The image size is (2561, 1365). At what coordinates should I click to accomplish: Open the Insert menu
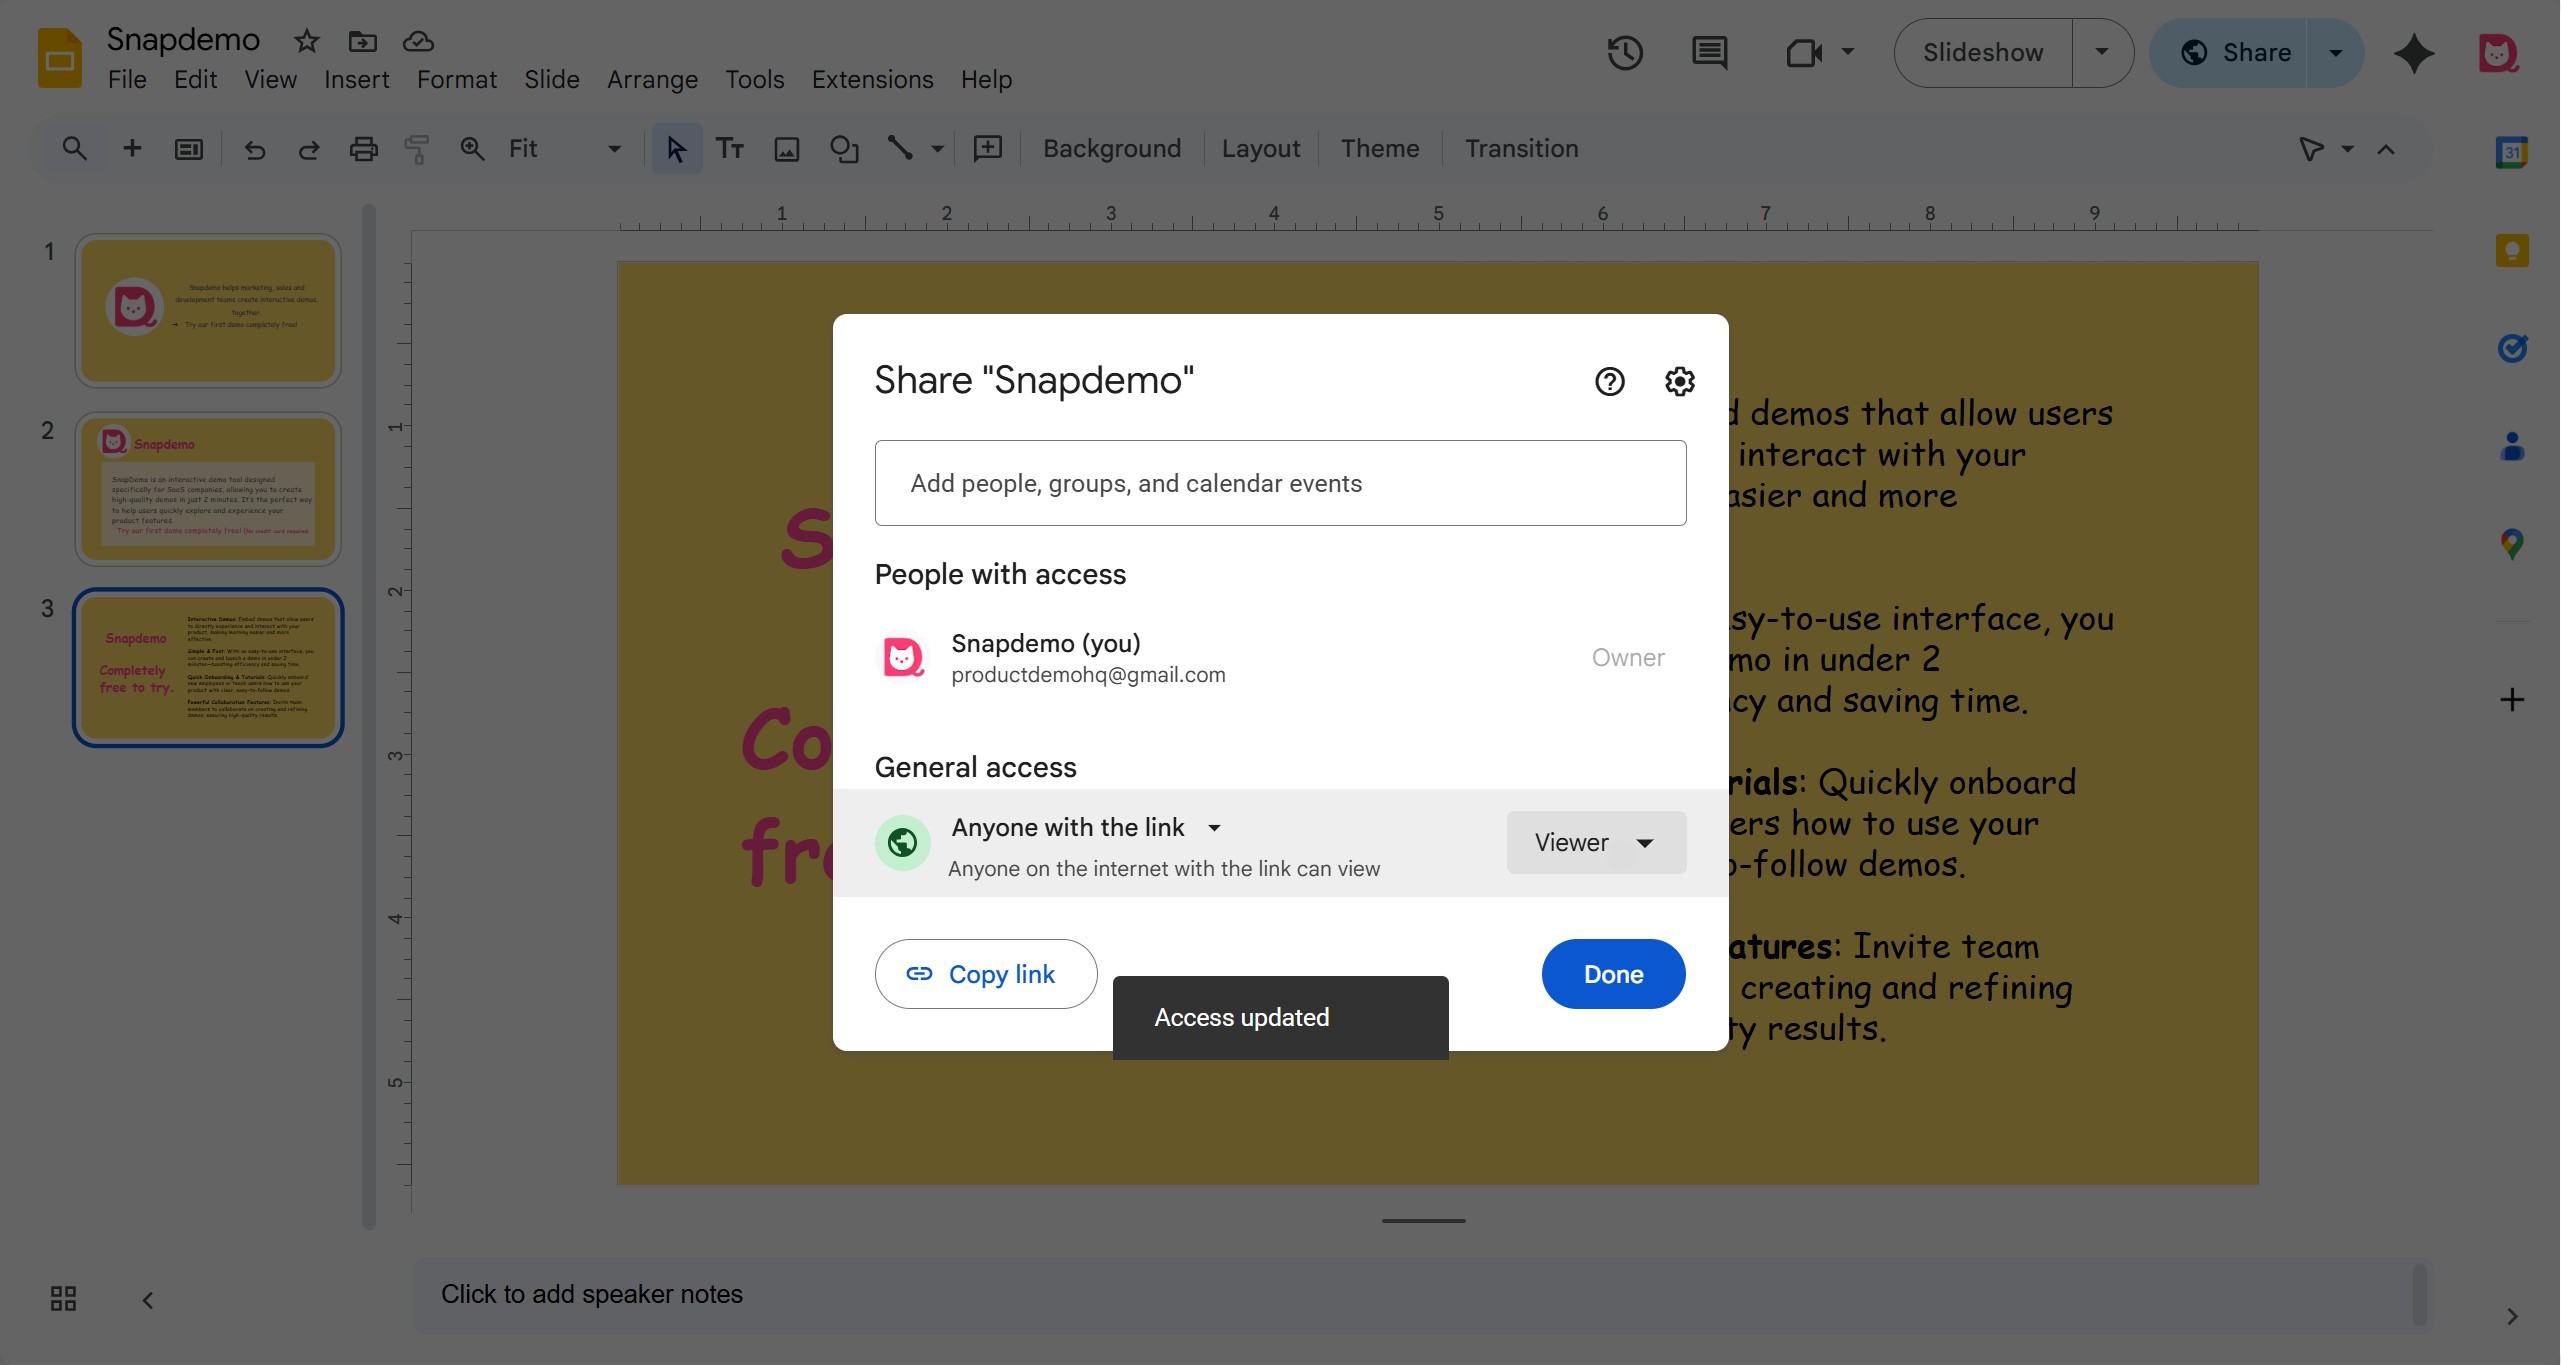click(356, 80)
